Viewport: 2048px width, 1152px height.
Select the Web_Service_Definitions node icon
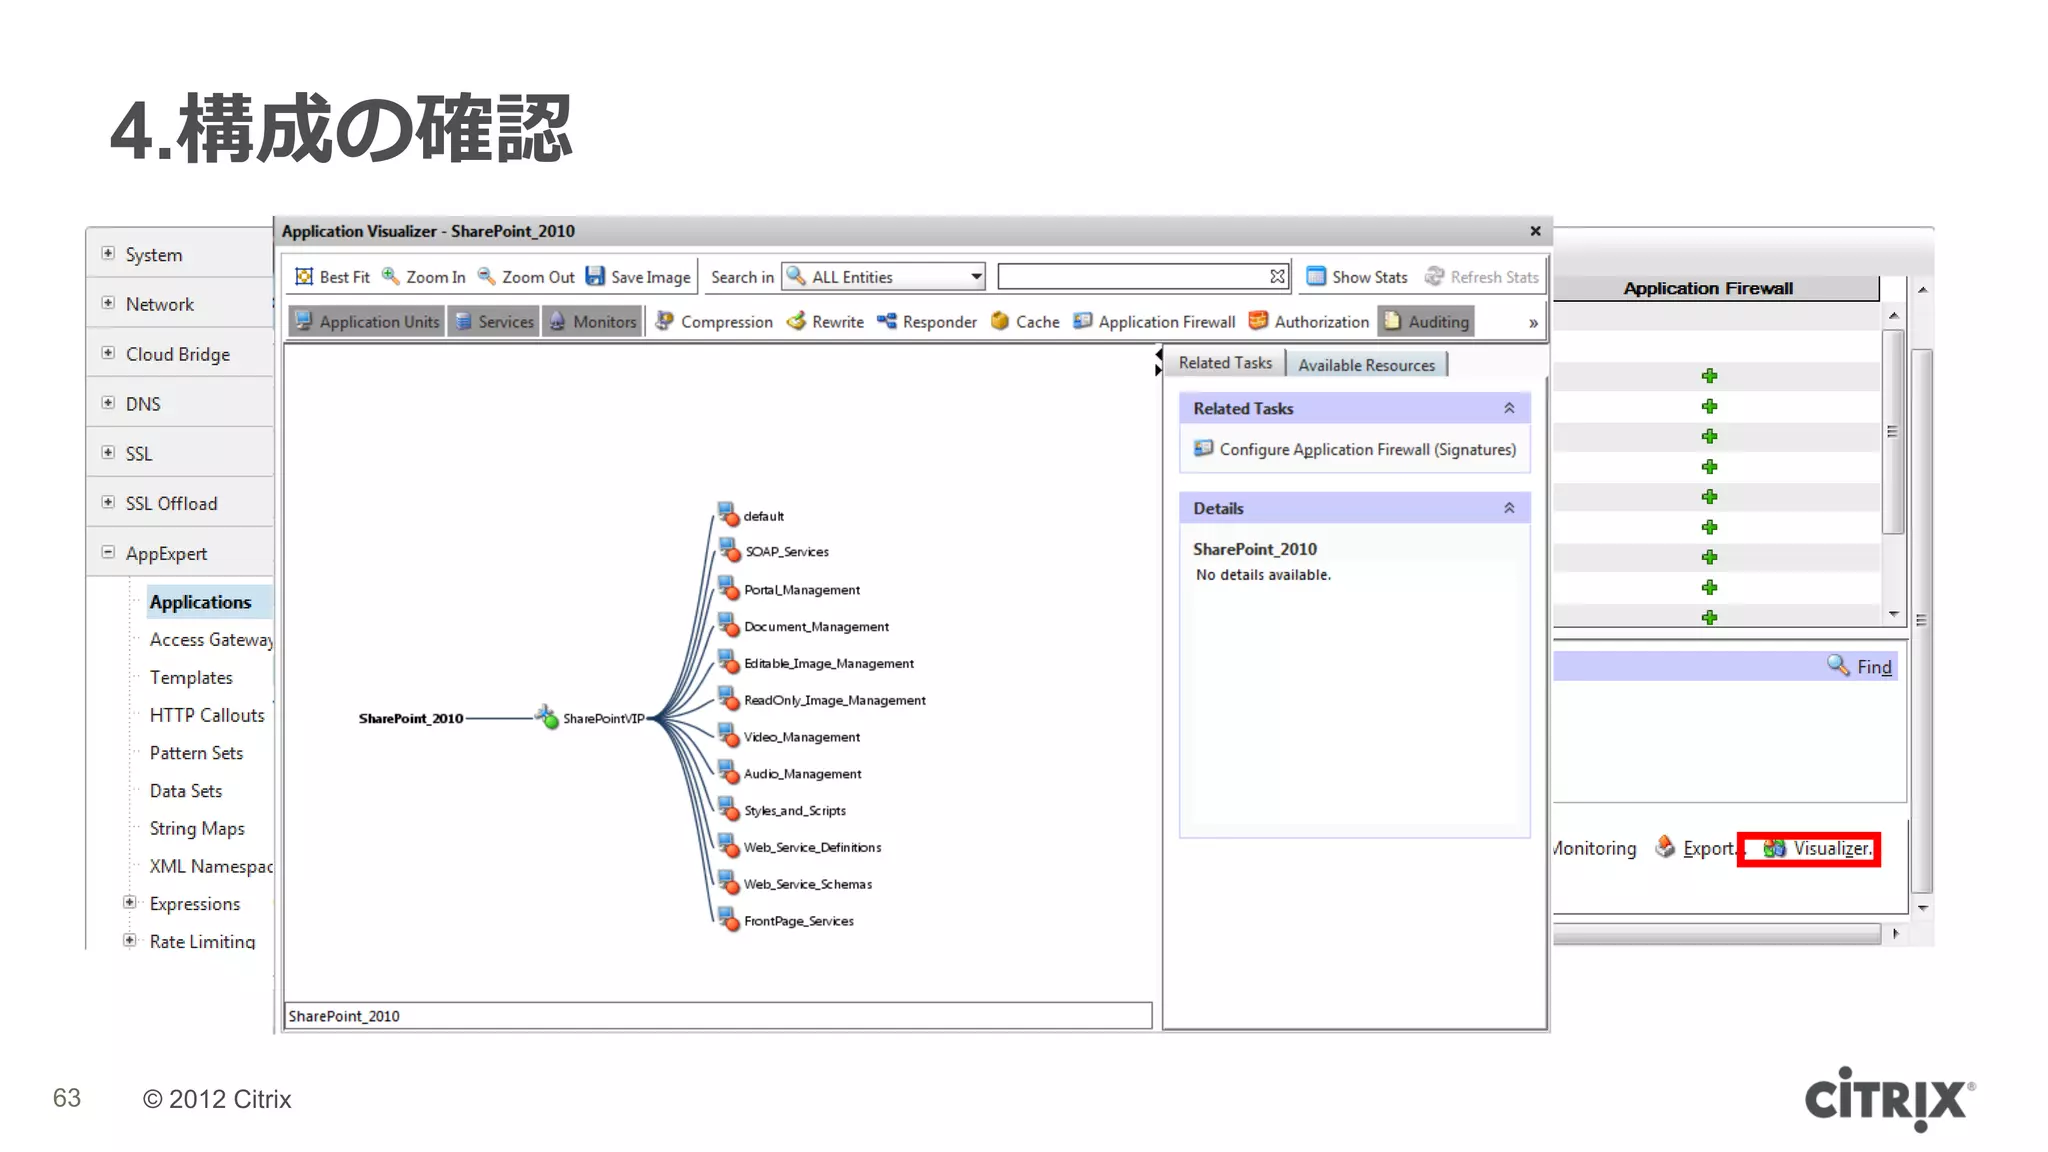point(728,846)
